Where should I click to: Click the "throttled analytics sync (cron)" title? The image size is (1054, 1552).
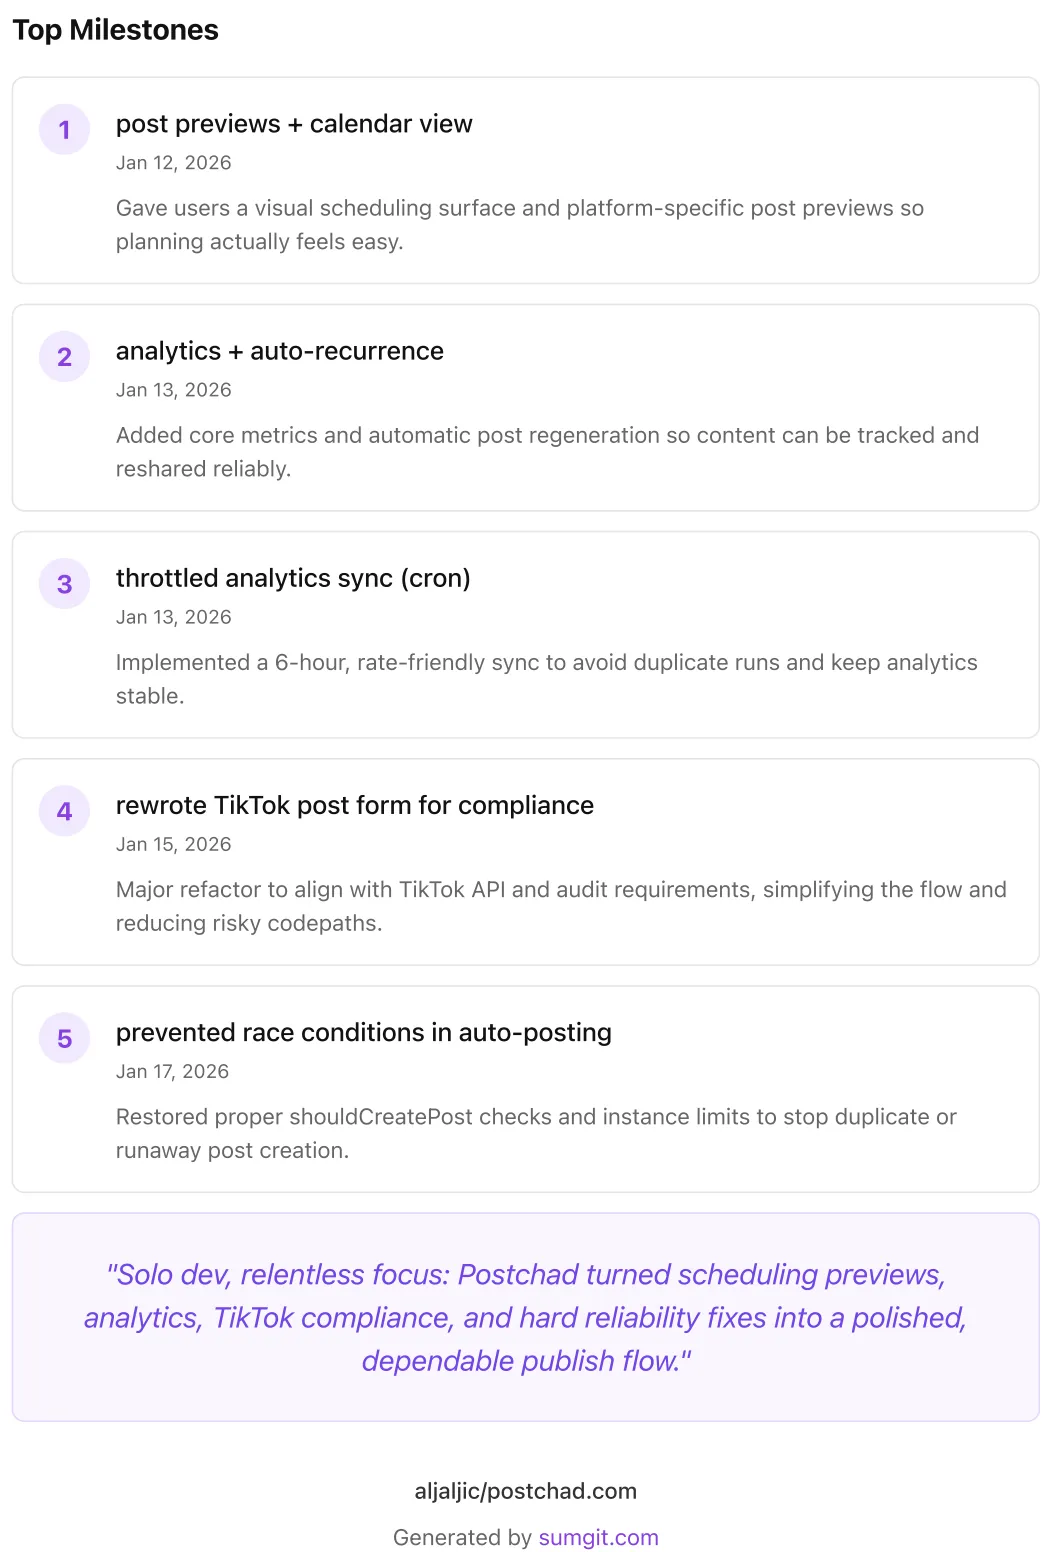pos(293,578)
